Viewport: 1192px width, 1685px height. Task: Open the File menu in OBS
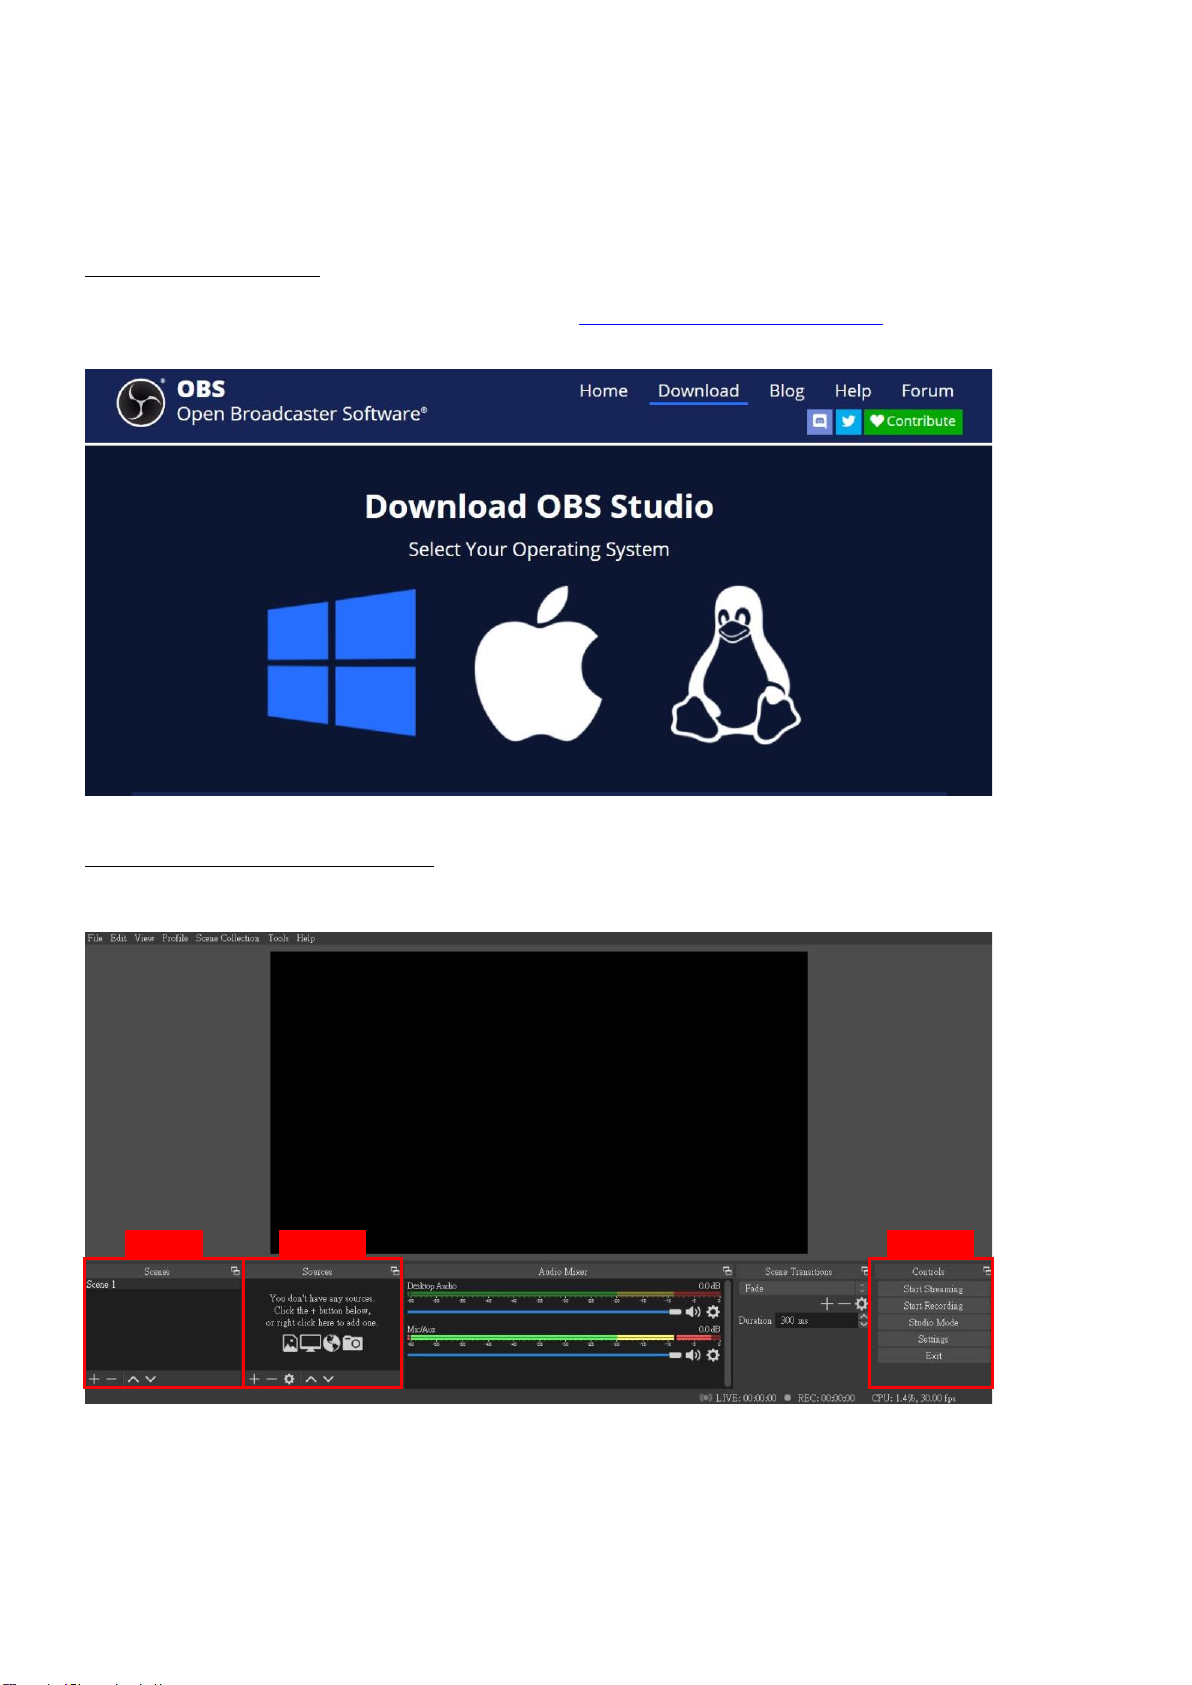pyautogui.click(x=95, y=939)
